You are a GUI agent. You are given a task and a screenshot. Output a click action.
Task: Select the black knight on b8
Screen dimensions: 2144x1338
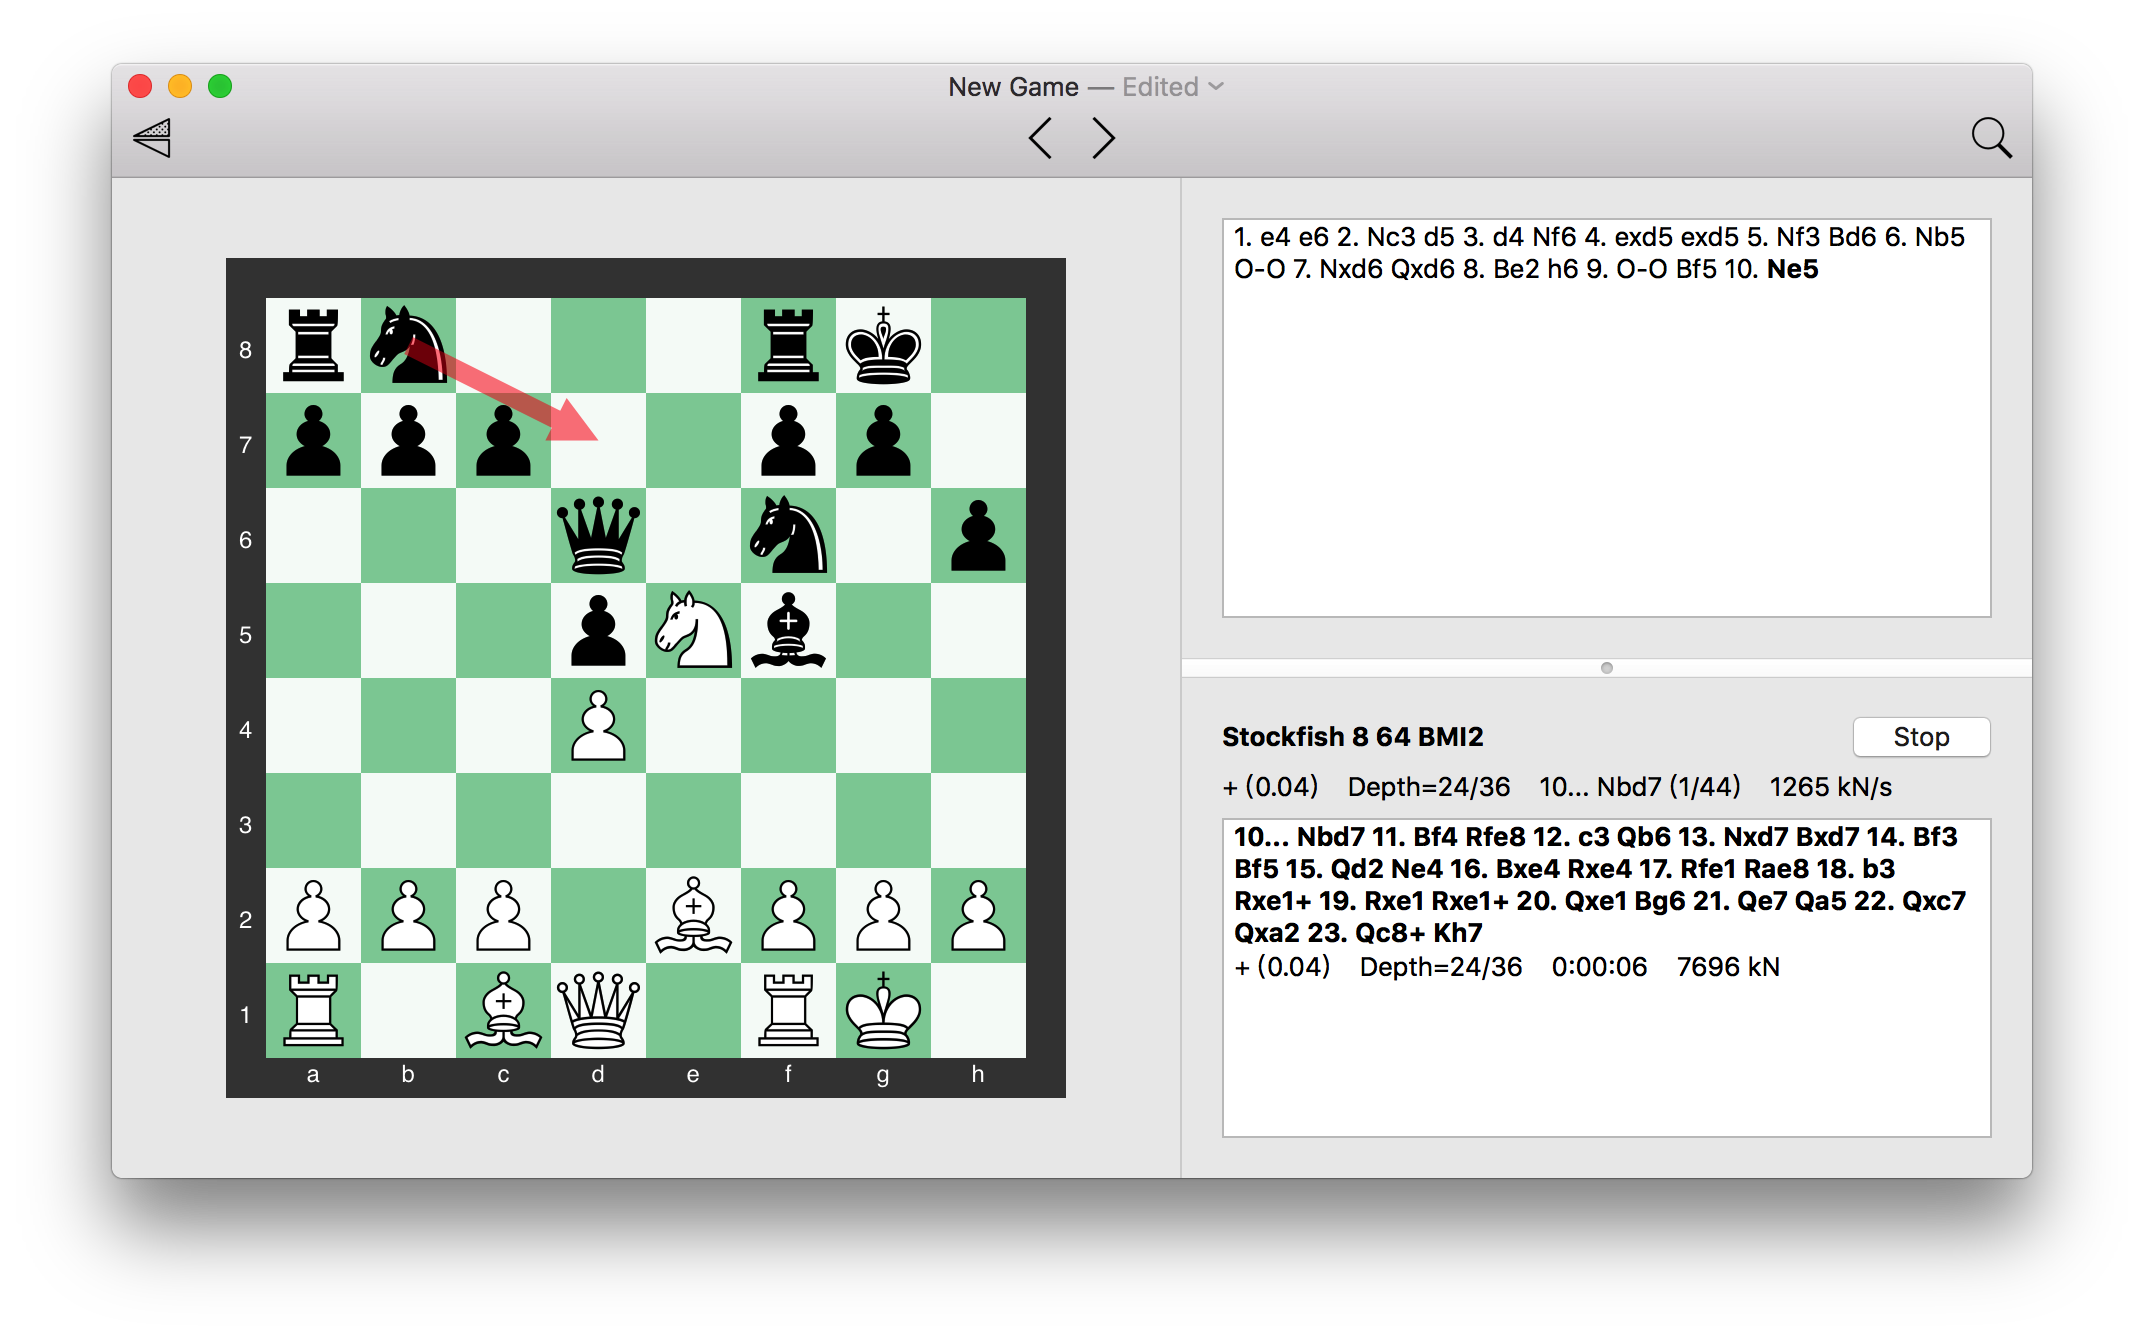[x=408, y=346]
